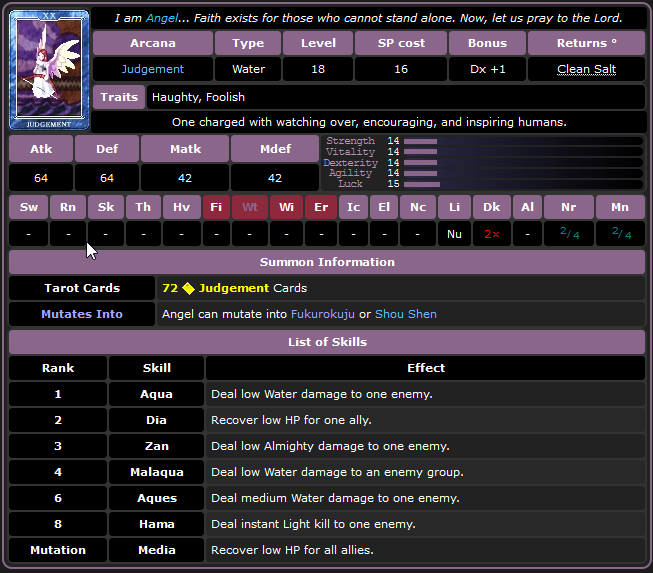
Task: Follow the Fukurokuju mutation link
Action: 323,314
